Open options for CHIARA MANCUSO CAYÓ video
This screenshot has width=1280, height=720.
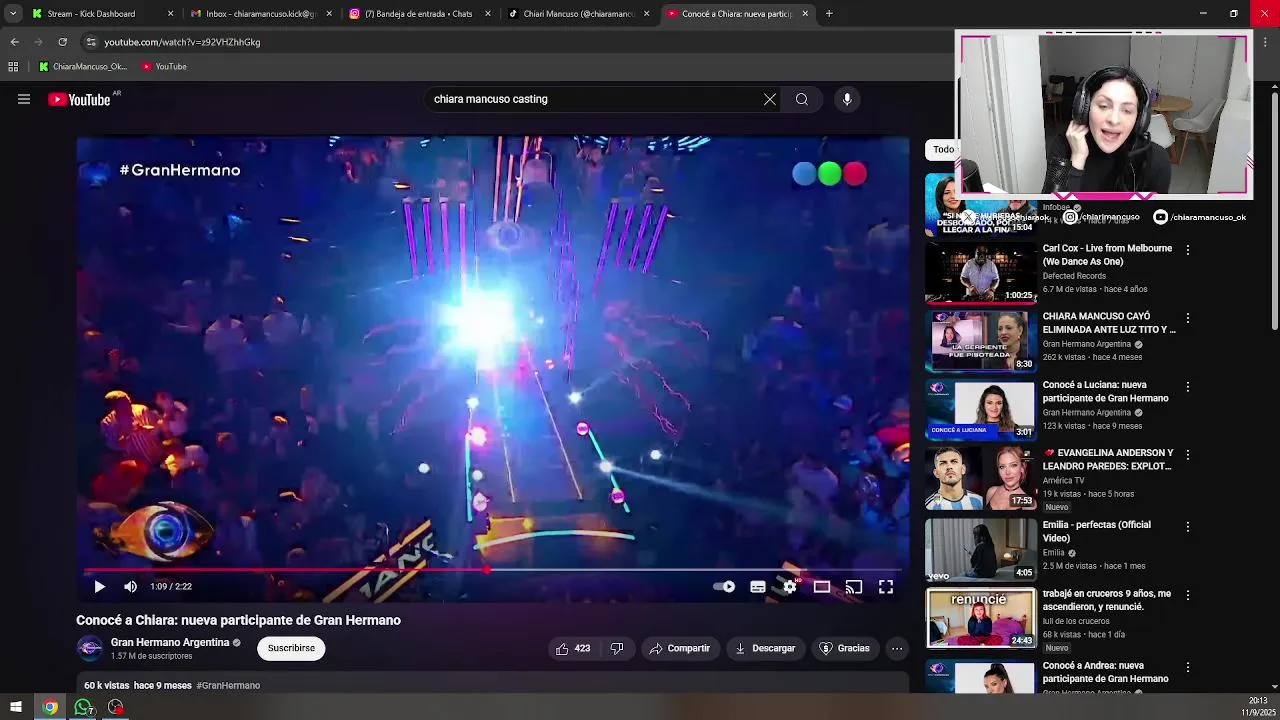pos(1188,318)
